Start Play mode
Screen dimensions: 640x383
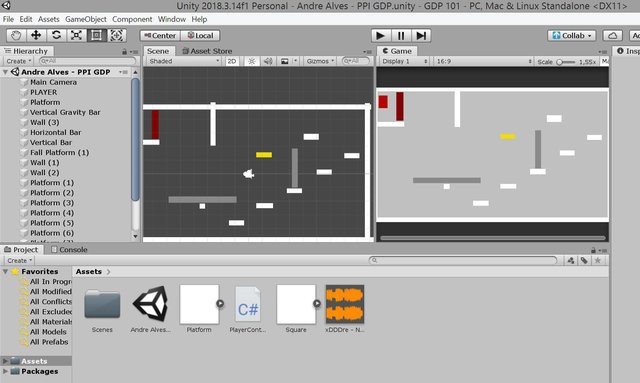[x=380, y=36]
